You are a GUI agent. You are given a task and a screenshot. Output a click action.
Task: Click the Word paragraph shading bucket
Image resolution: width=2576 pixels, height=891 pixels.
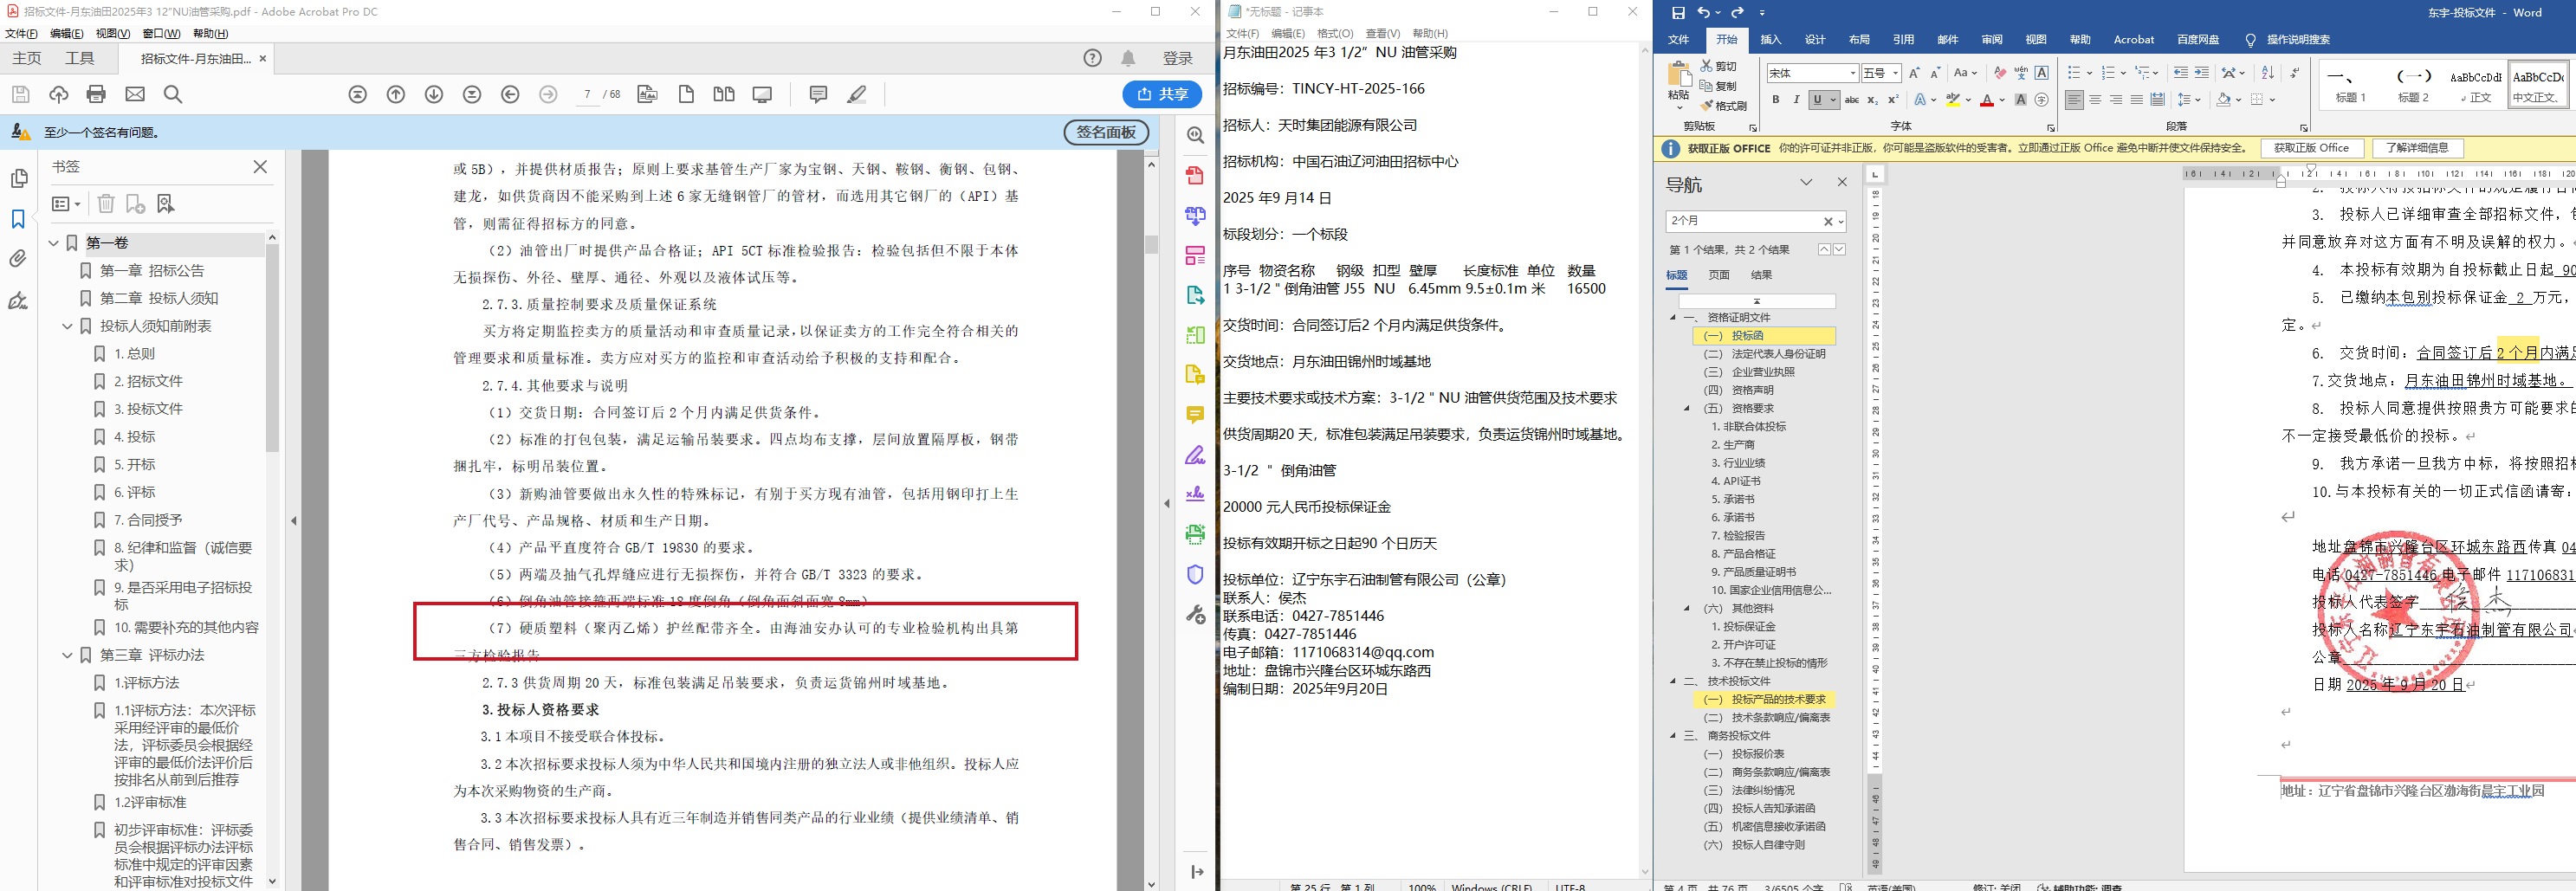point(2223,100)
